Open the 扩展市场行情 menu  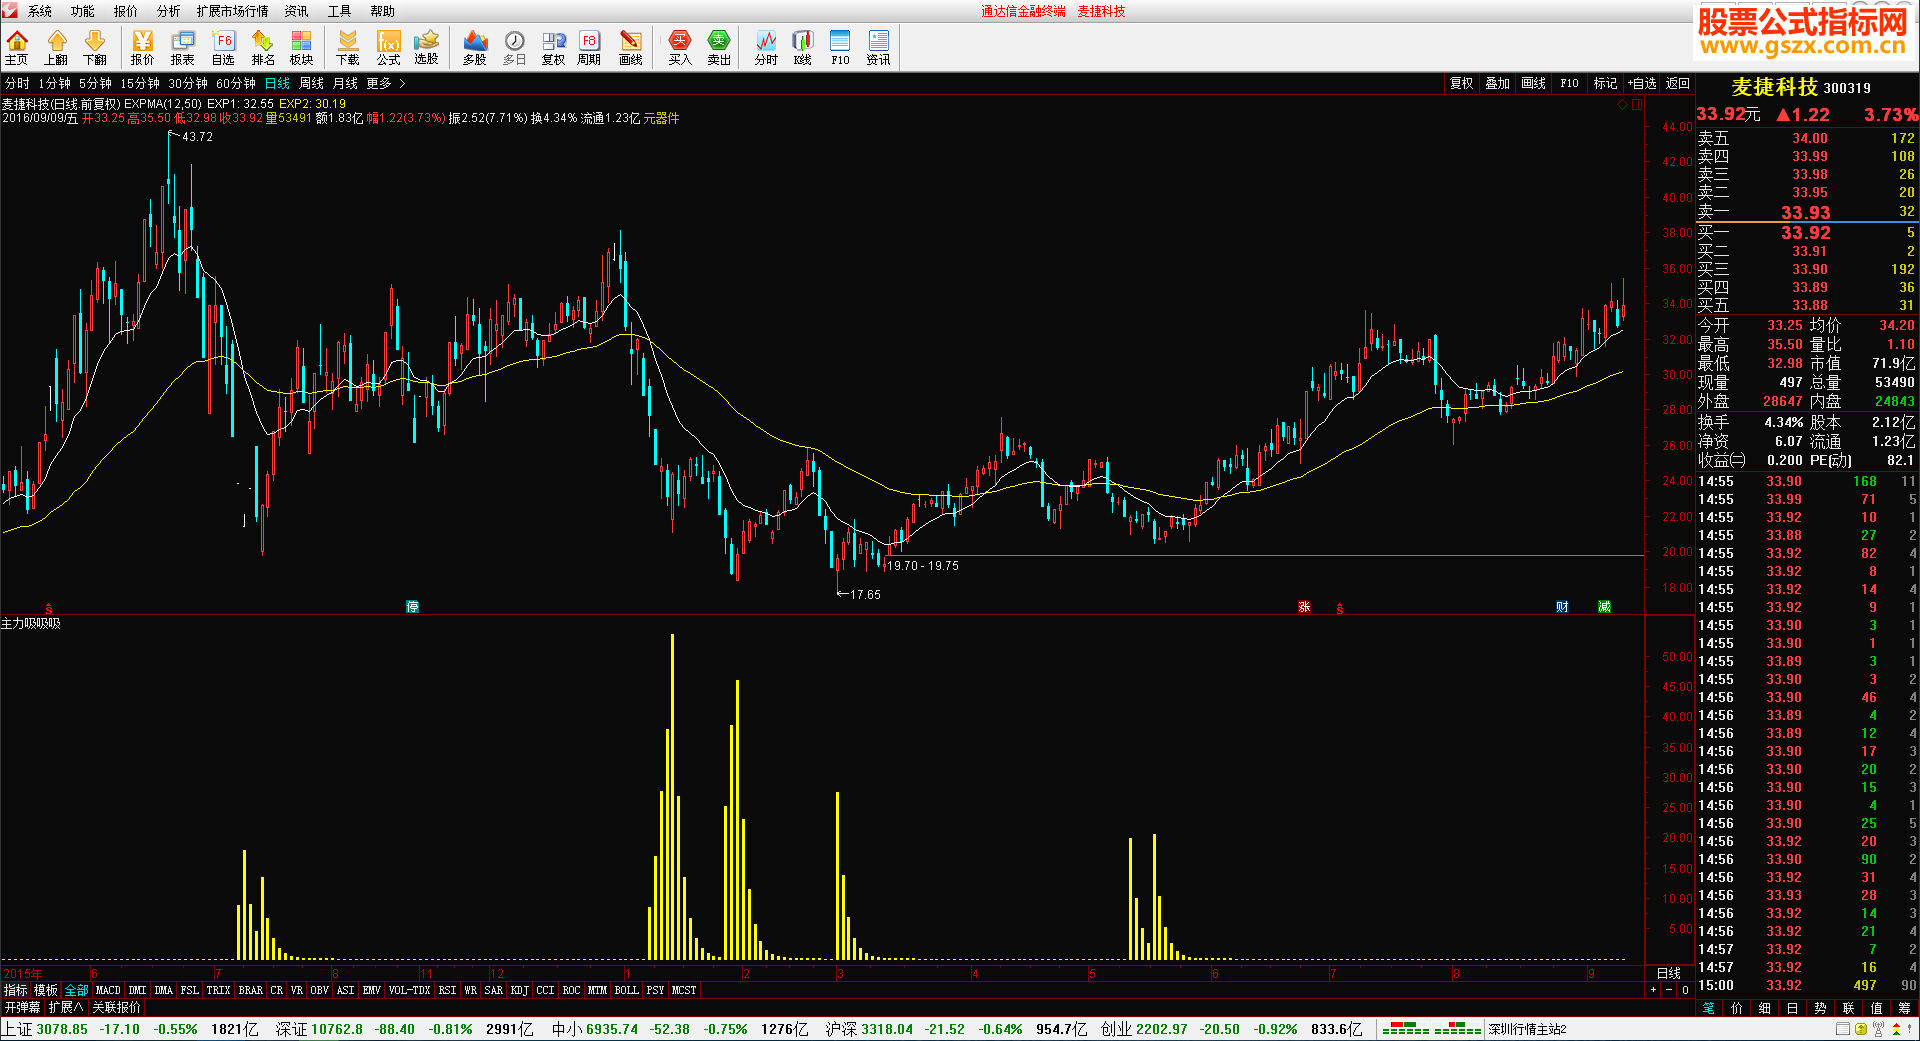[x=233, y=11]
